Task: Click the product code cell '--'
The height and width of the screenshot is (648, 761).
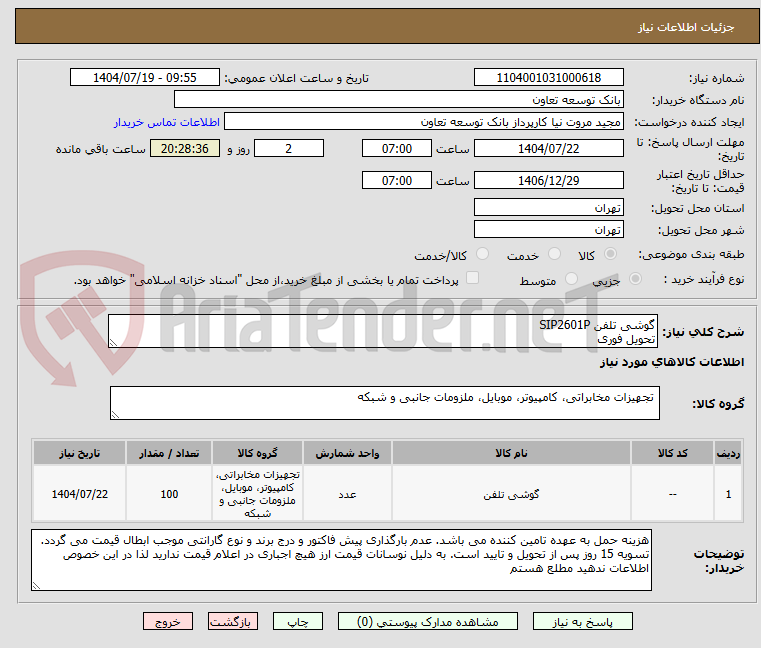Action: [672, 494]
